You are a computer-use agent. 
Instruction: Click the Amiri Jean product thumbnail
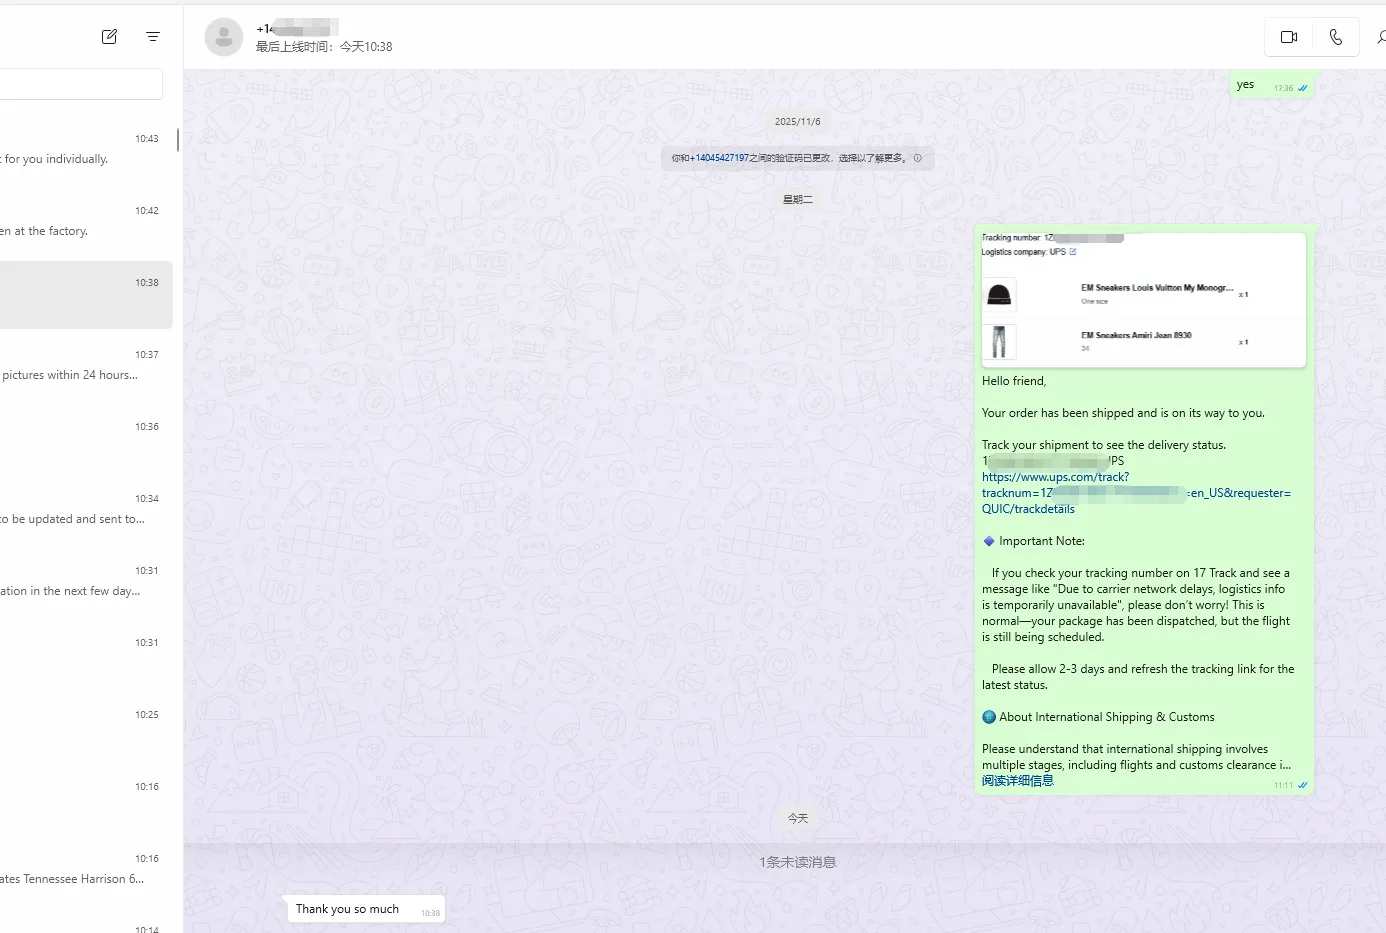999,342
